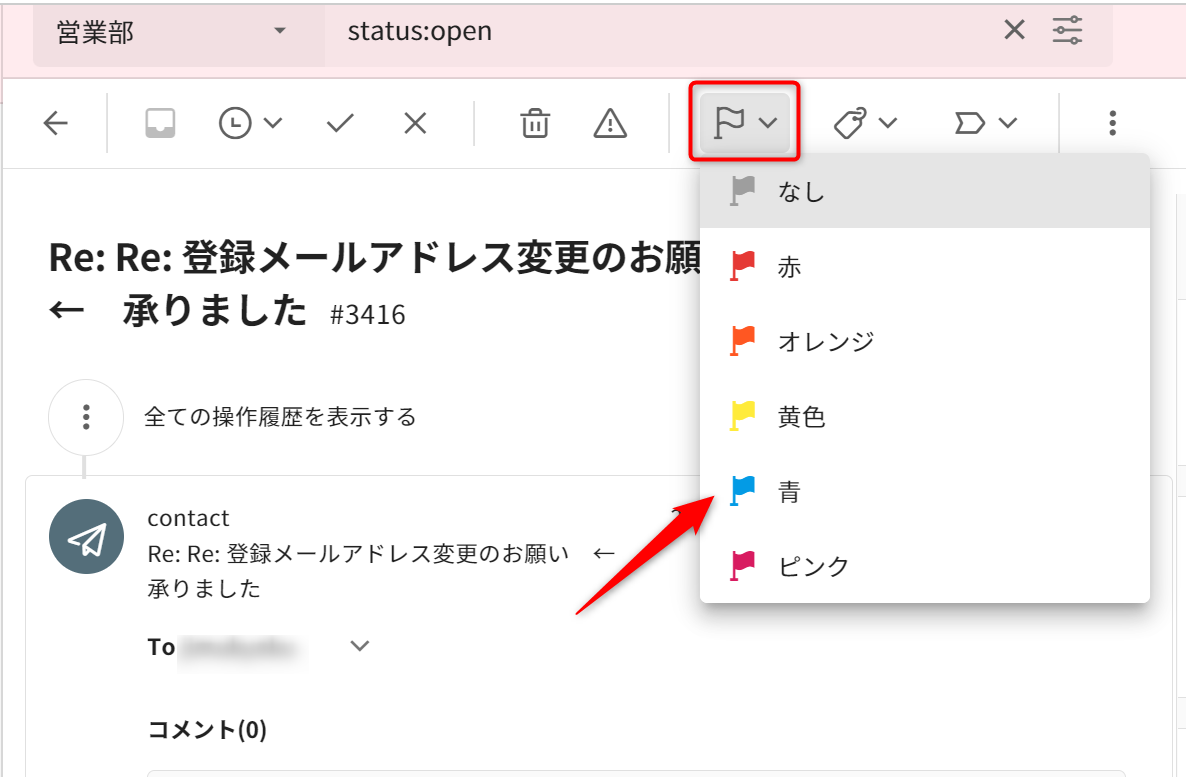Choose the 青 blue flag option

coord(790,491)
